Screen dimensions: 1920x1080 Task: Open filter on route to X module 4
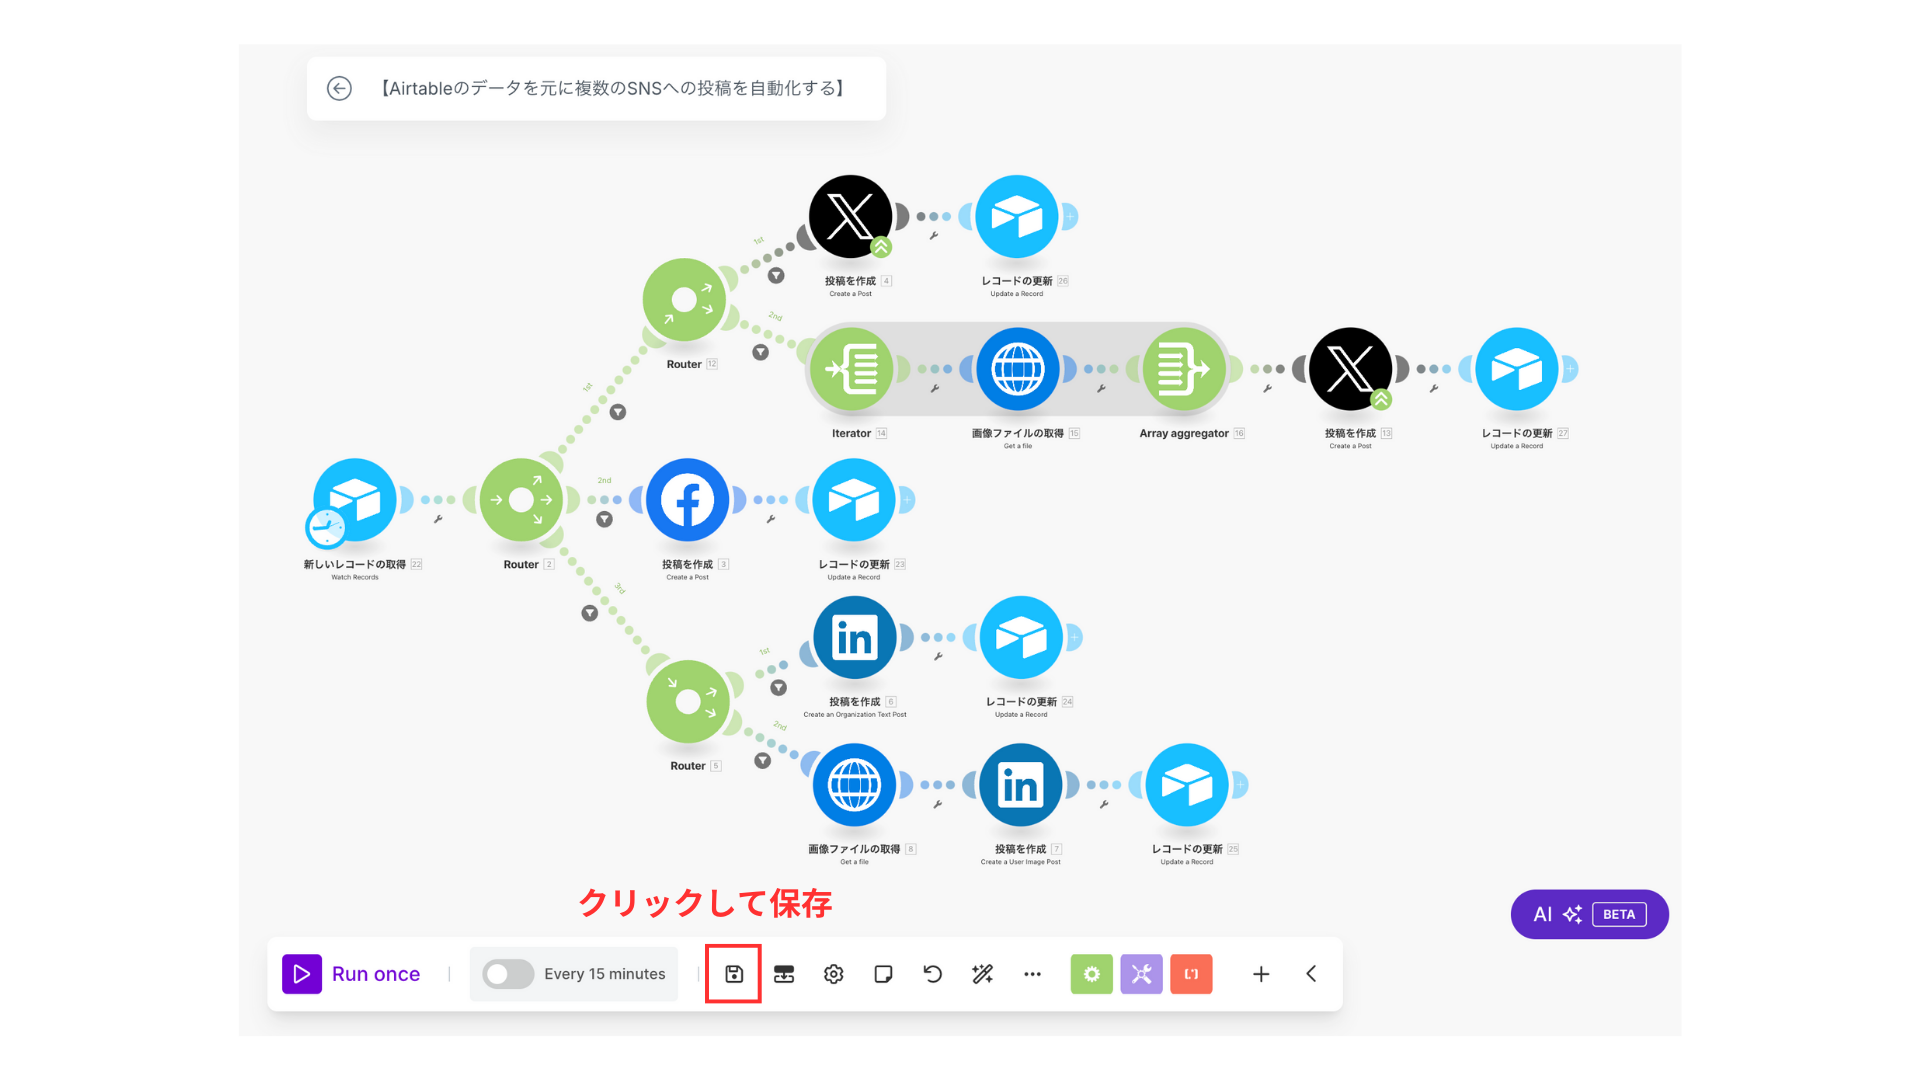pyautogui.click(x=776, y=276)
